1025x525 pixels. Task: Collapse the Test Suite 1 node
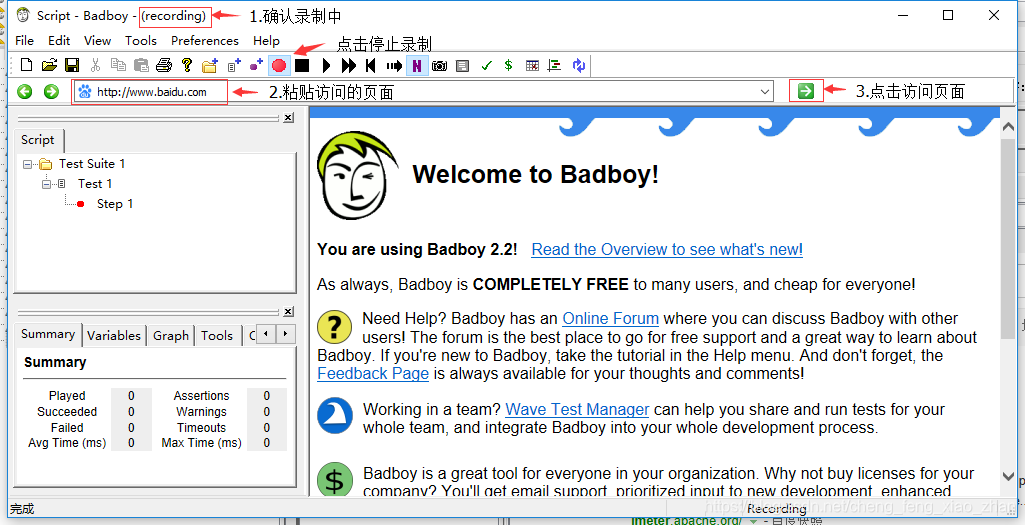[x=27, y=164]
